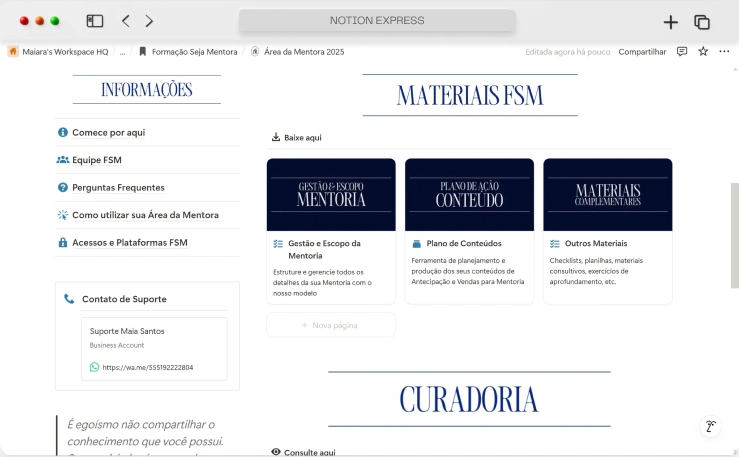Open Comece por aqui page
This screenshot has width=739, height=457.
pyautogui.click(x=108, y=132)
